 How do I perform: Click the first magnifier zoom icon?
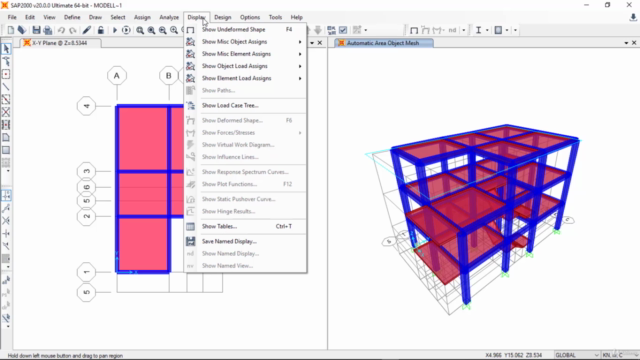(x=140, y=30)
